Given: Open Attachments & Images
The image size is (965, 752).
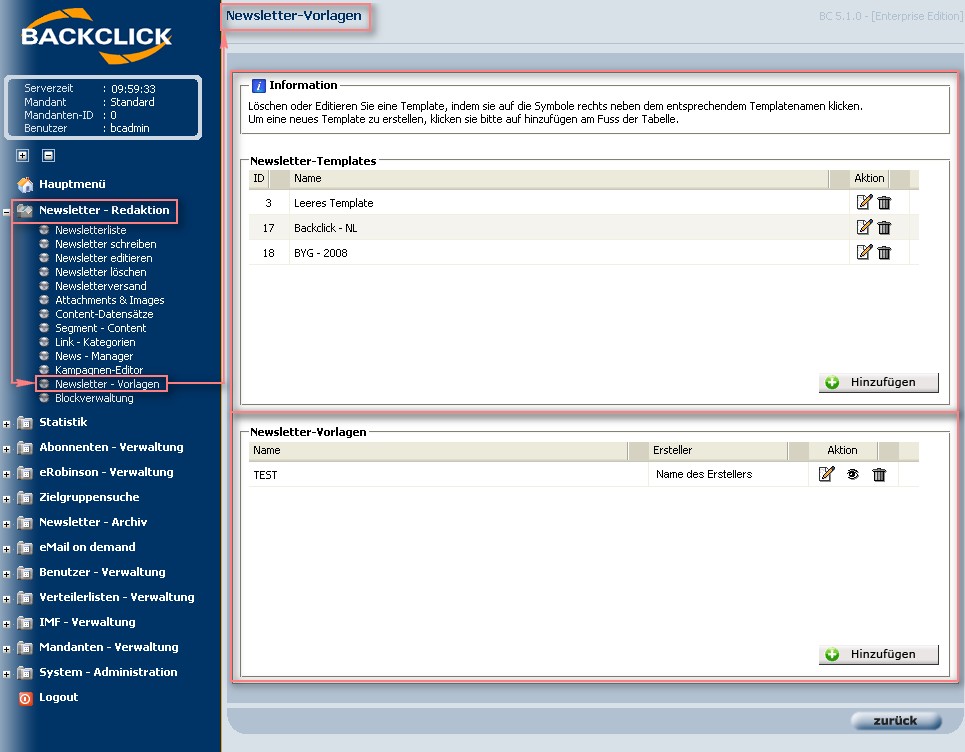Looking at the screenshot, I should tap(110, 300).
